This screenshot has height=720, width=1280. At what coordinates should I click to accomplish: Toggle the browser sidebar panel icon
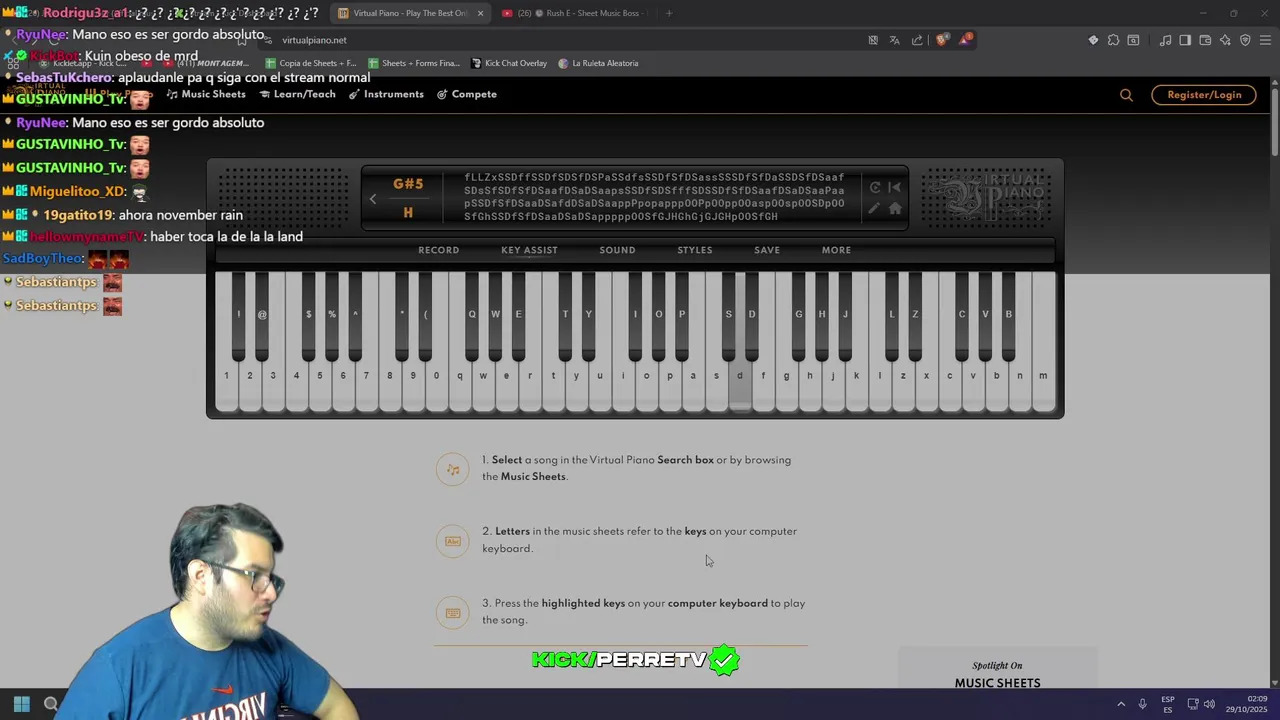point(1185,40)
